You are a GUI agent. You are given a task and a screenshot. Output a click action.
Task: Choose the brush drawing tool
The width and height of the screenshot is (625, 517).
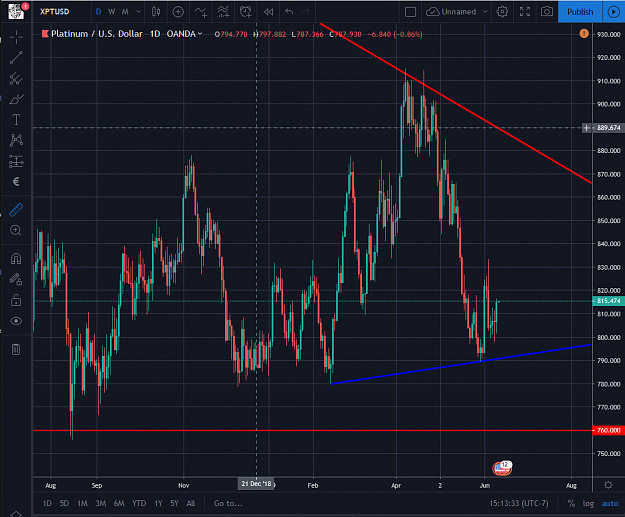(x=16, y=99)
